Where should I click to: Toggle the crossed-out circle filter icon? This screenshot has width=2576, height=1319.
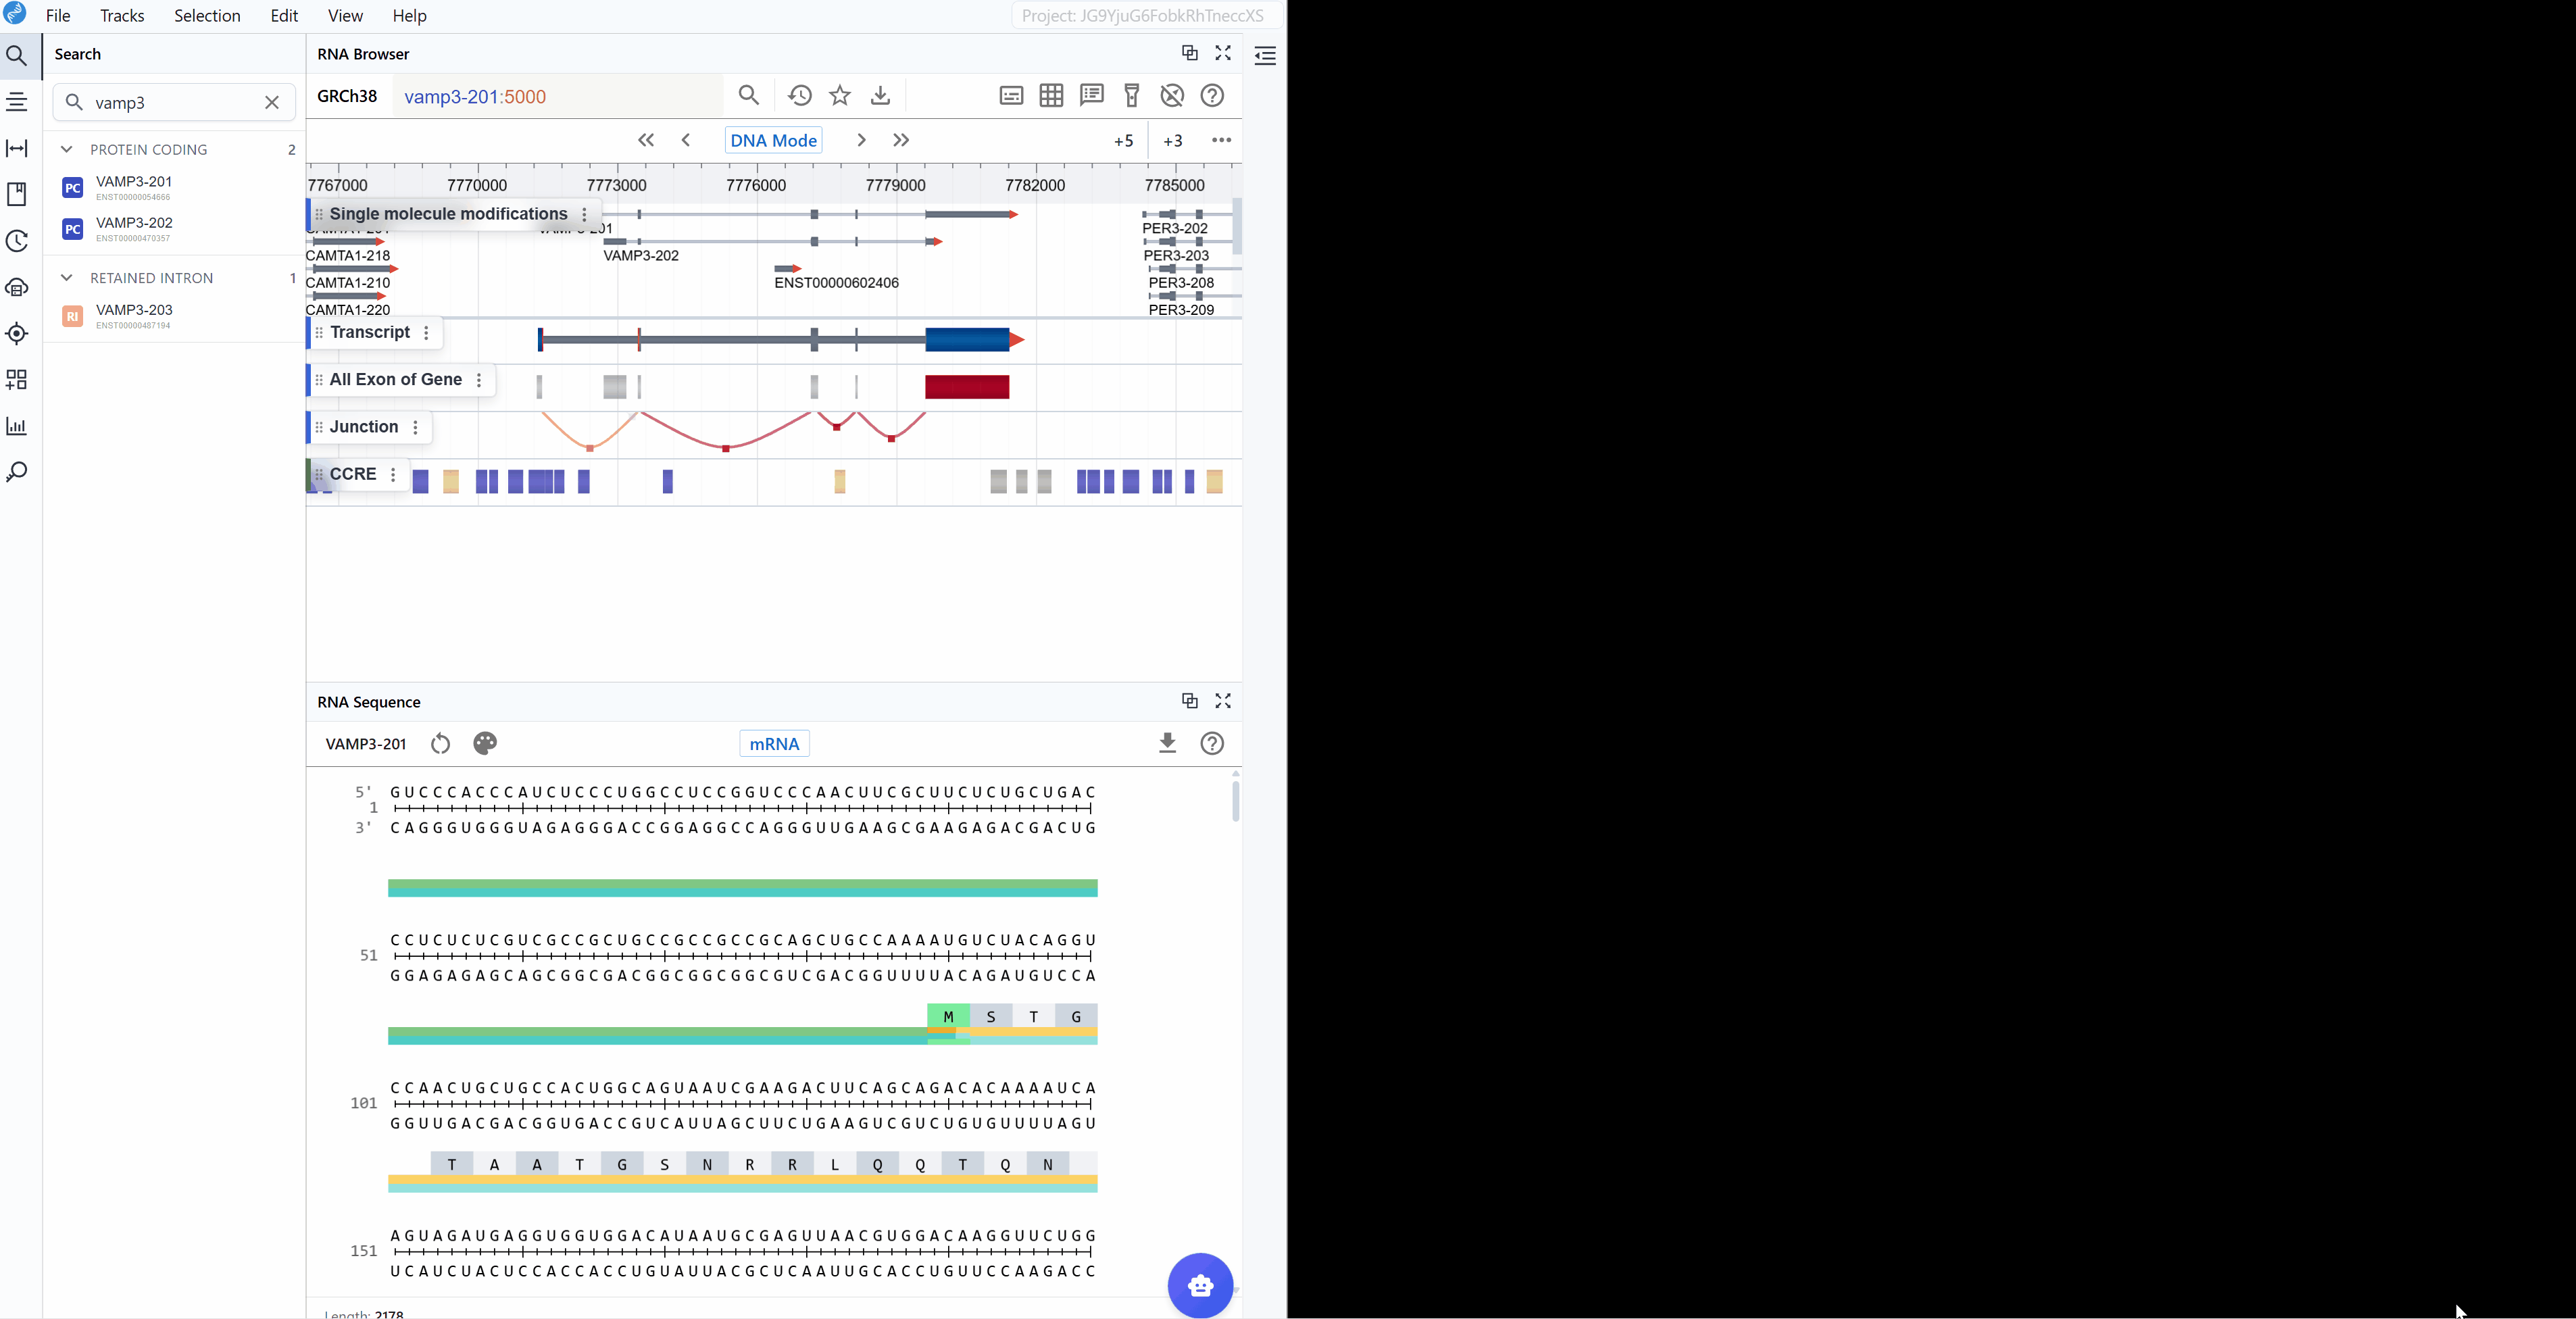coord(1172,96)
